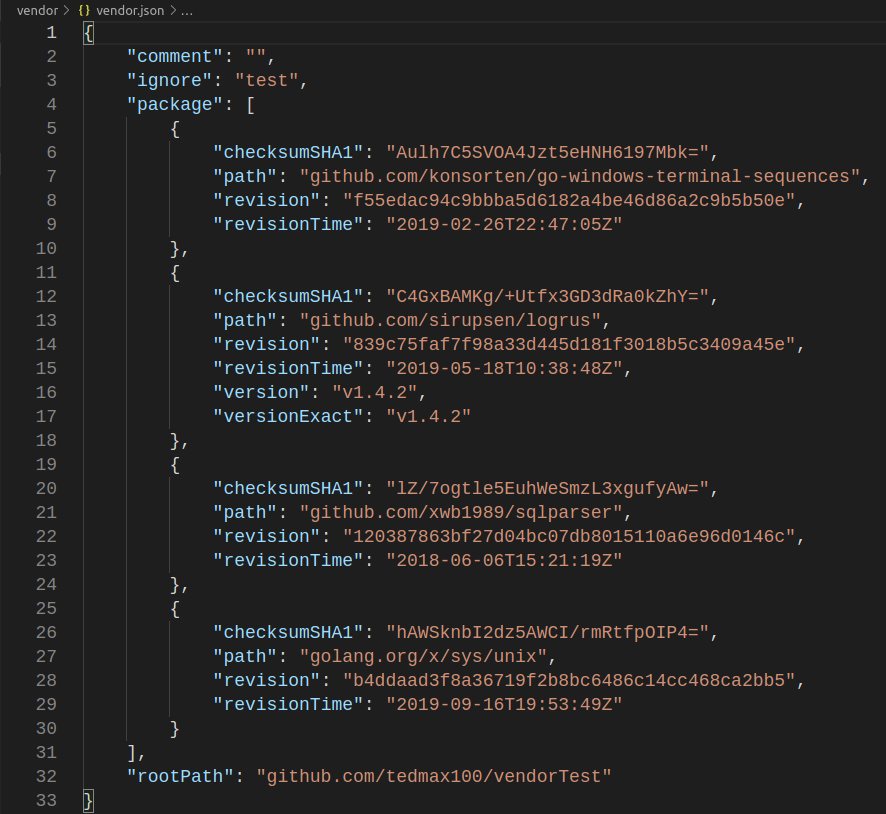Click the github.com/xwb1989/sqlparser path string
This screenshot has height=814, width=886.
click(x=467, y=512)
